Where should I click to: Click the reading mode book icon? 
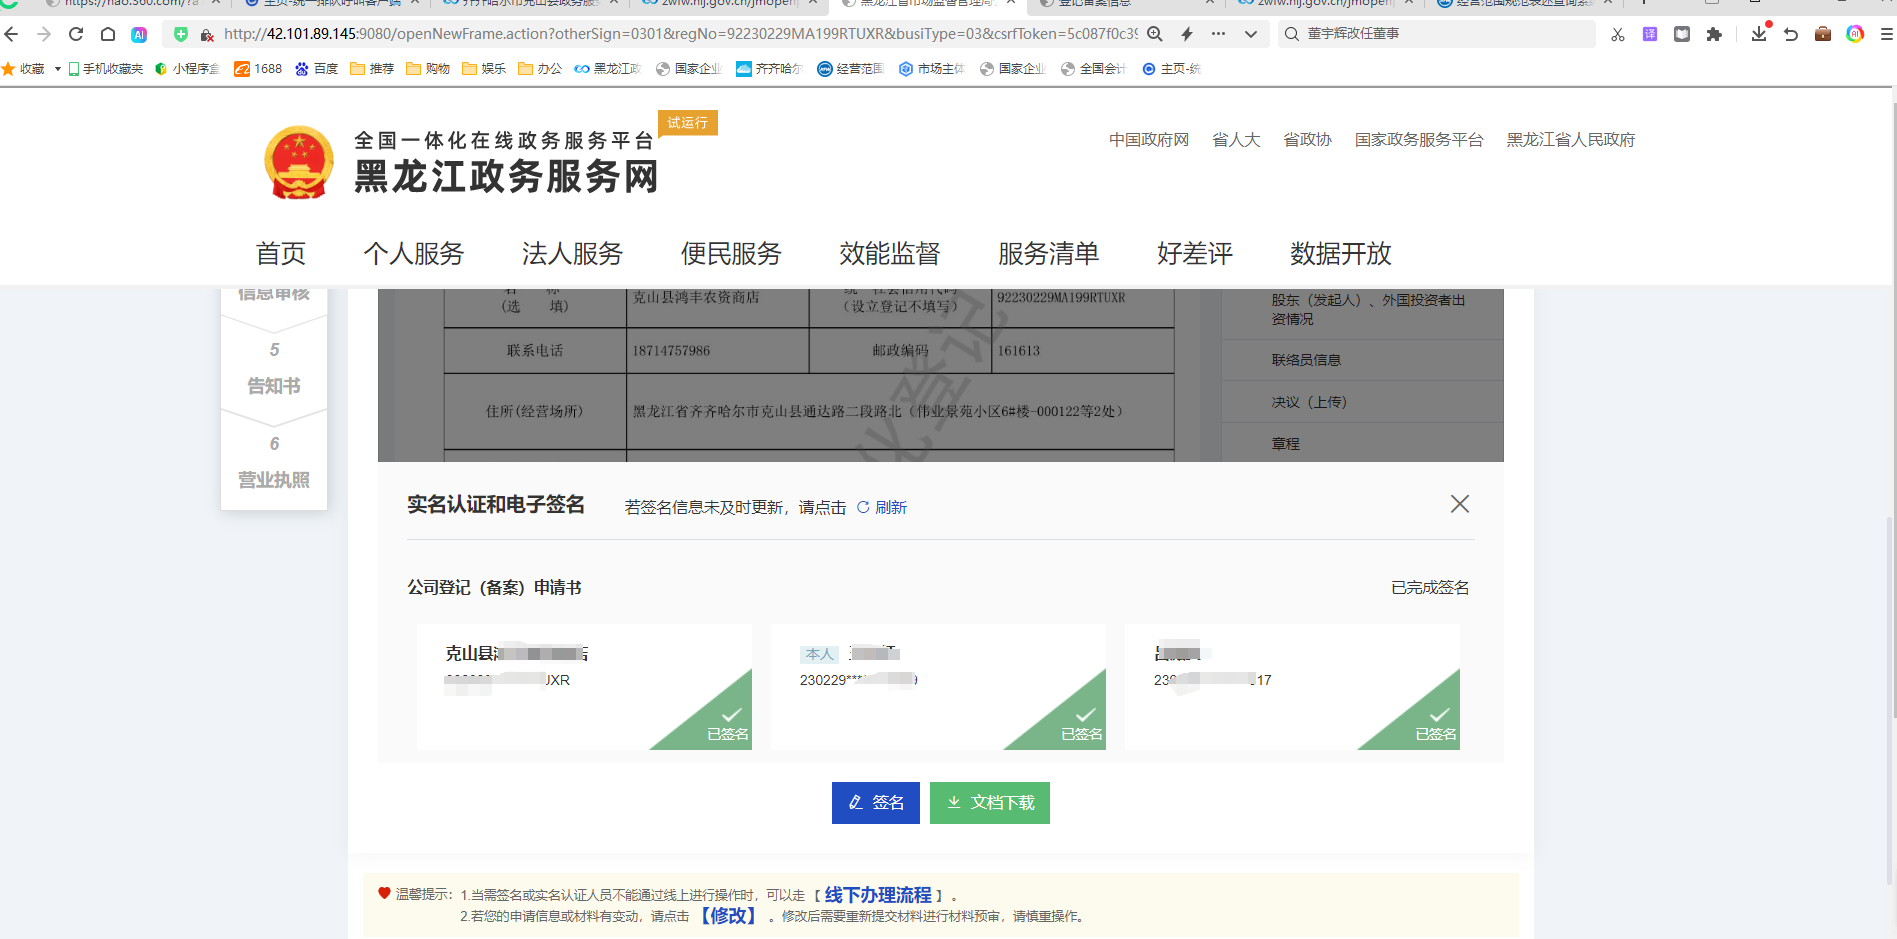pos(1682,34)
